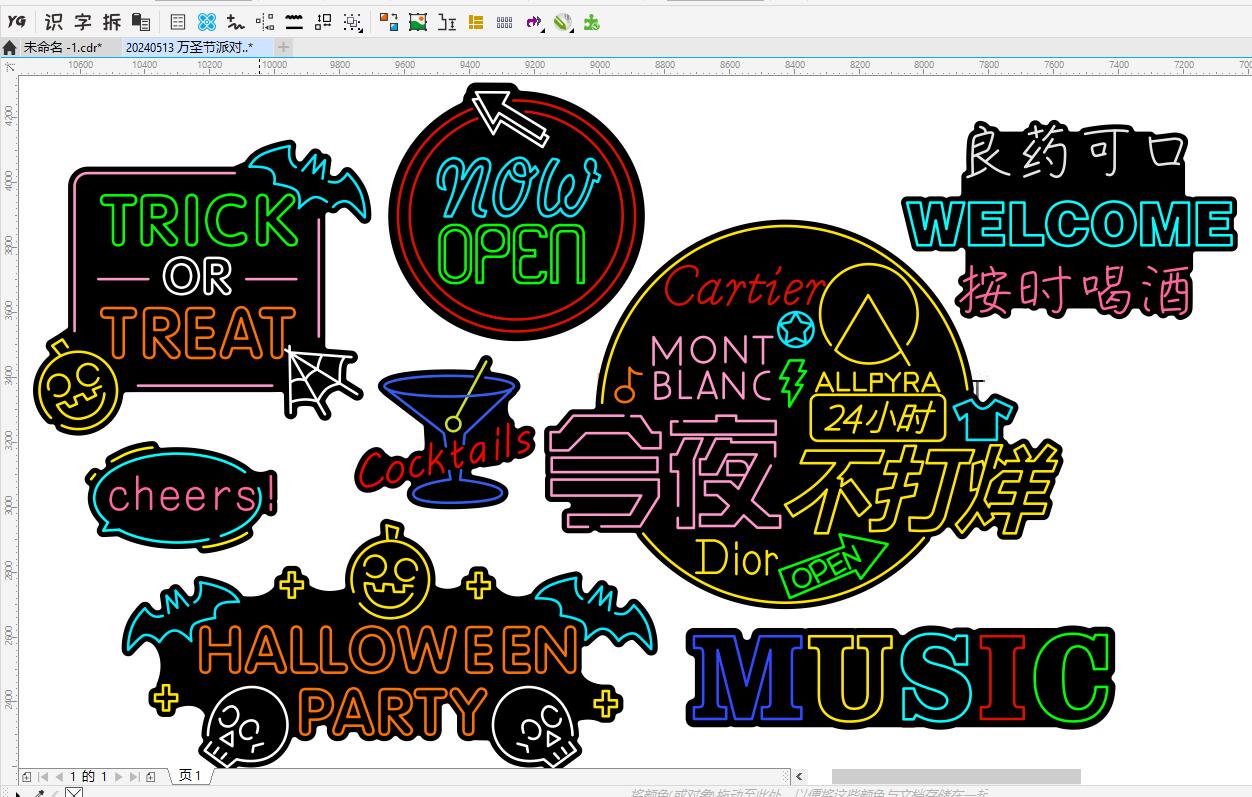Select the no-fill X color swatch
The image size is (1252, 797).
pos(74,793)
